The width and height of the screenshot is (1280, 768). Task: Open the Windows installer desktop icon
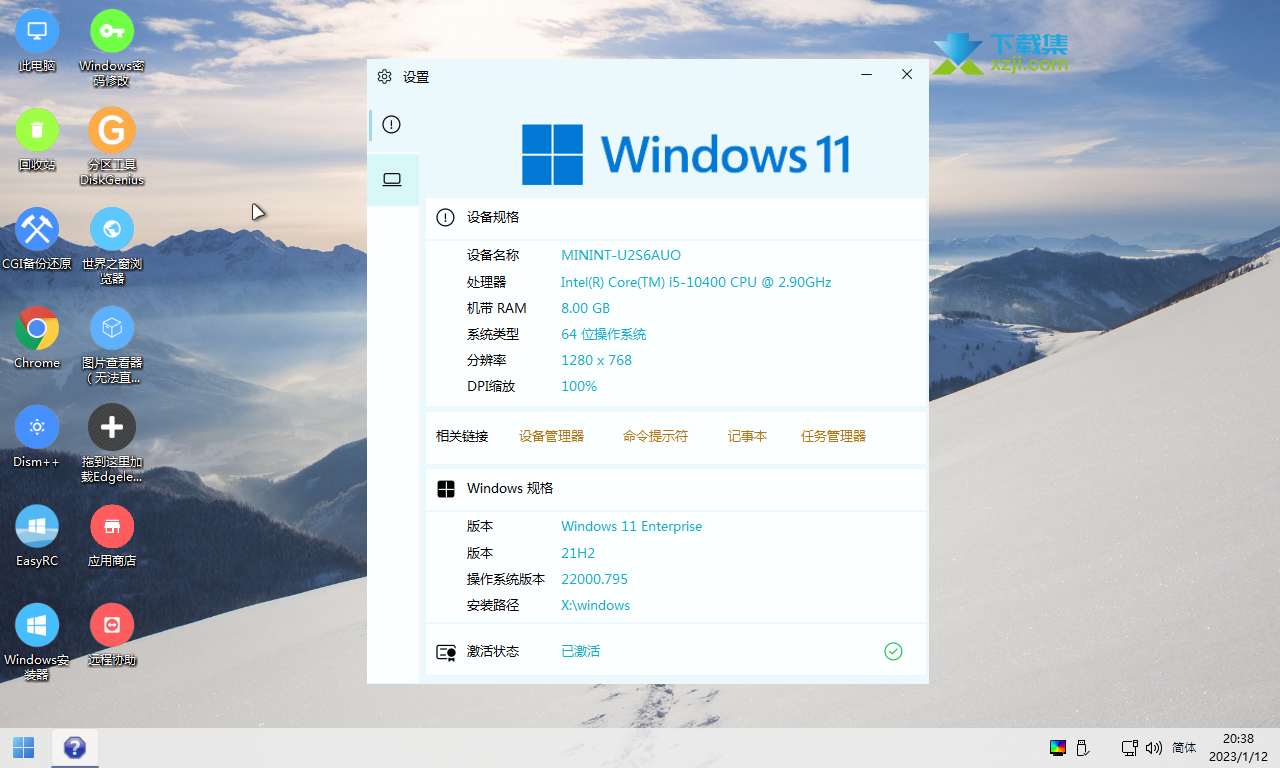[x=37, y=625]
